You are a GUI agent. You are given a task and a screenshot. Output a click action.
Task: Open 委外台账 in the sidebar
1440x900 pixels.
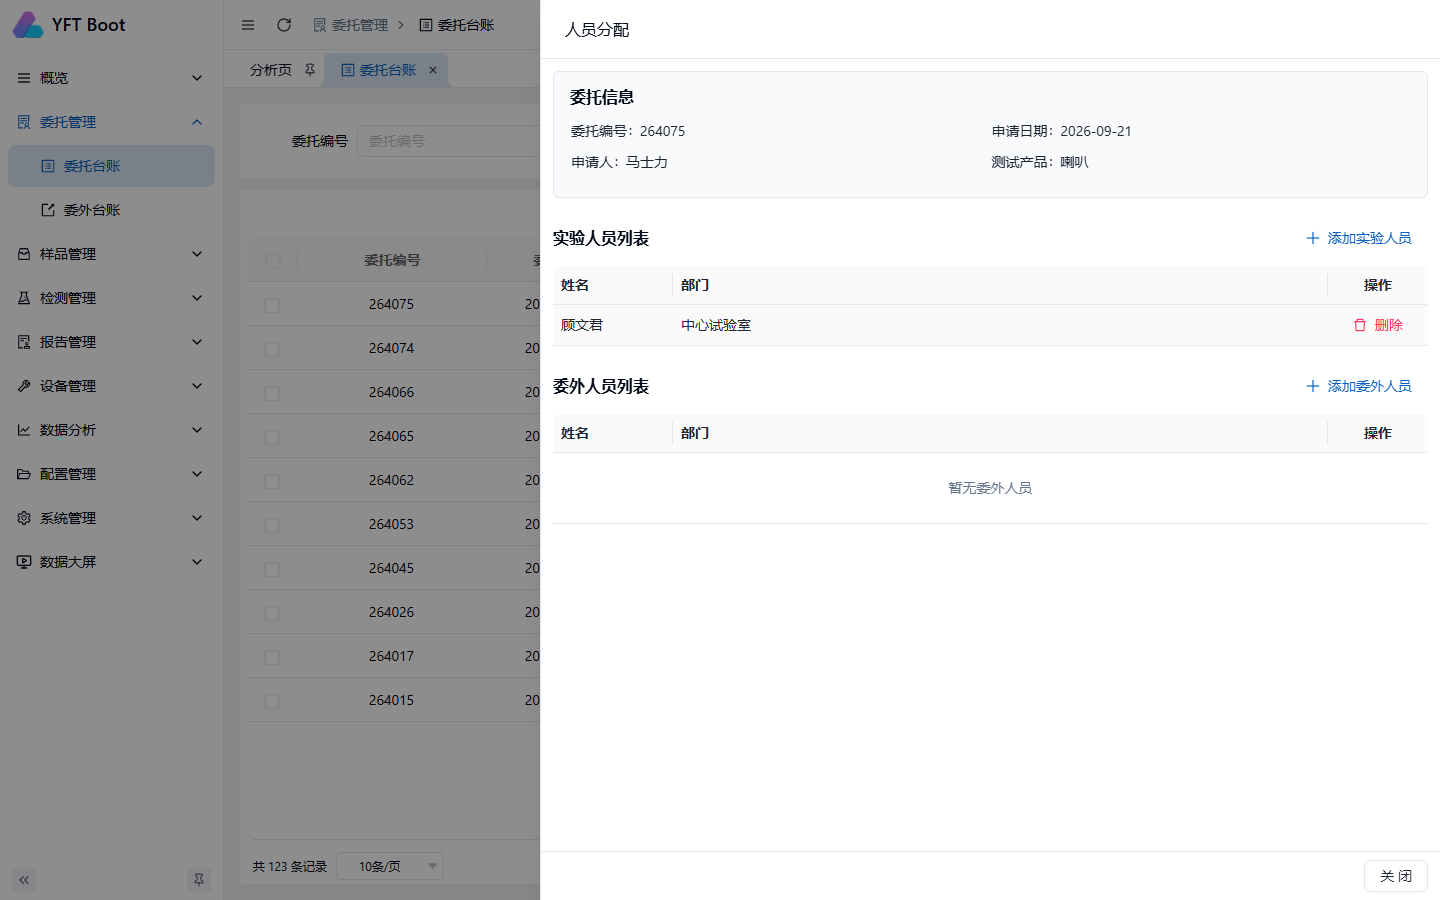pyautogui.click(x=112, y=210)
